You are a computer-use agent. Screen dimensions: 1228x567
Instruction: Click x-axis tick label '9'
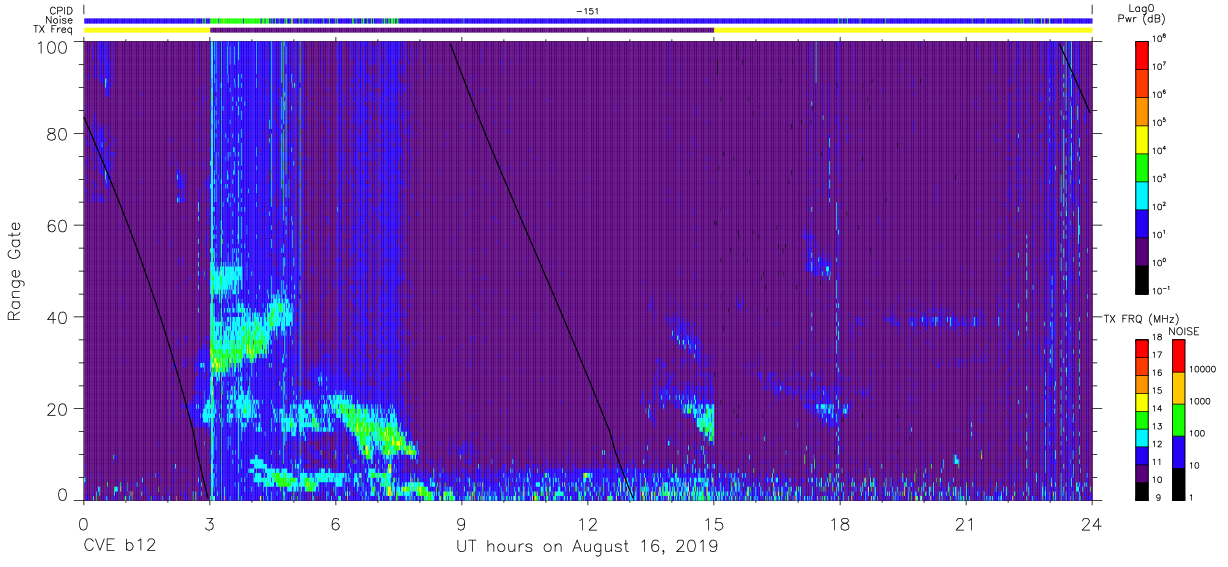pos(461,524)
